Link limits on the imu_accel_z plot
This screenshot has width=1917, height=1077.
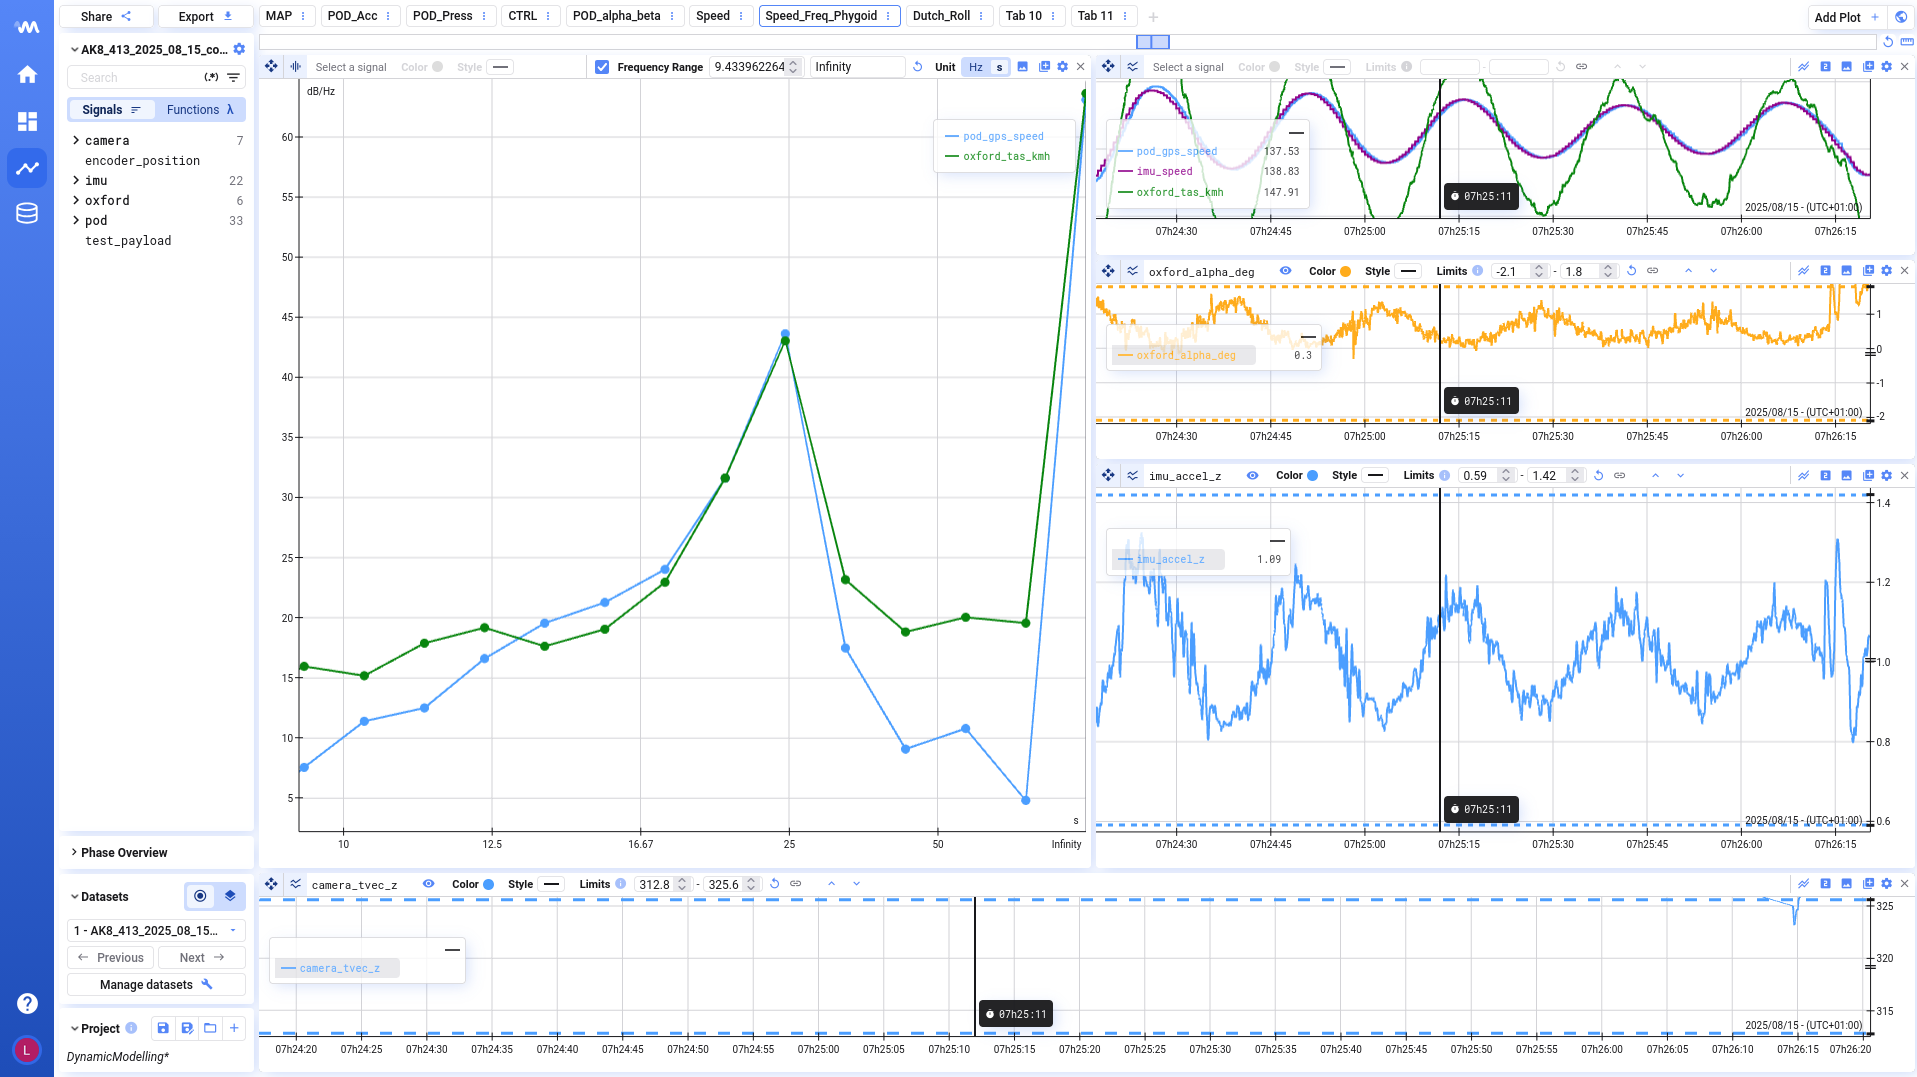tap(1620, 476)
